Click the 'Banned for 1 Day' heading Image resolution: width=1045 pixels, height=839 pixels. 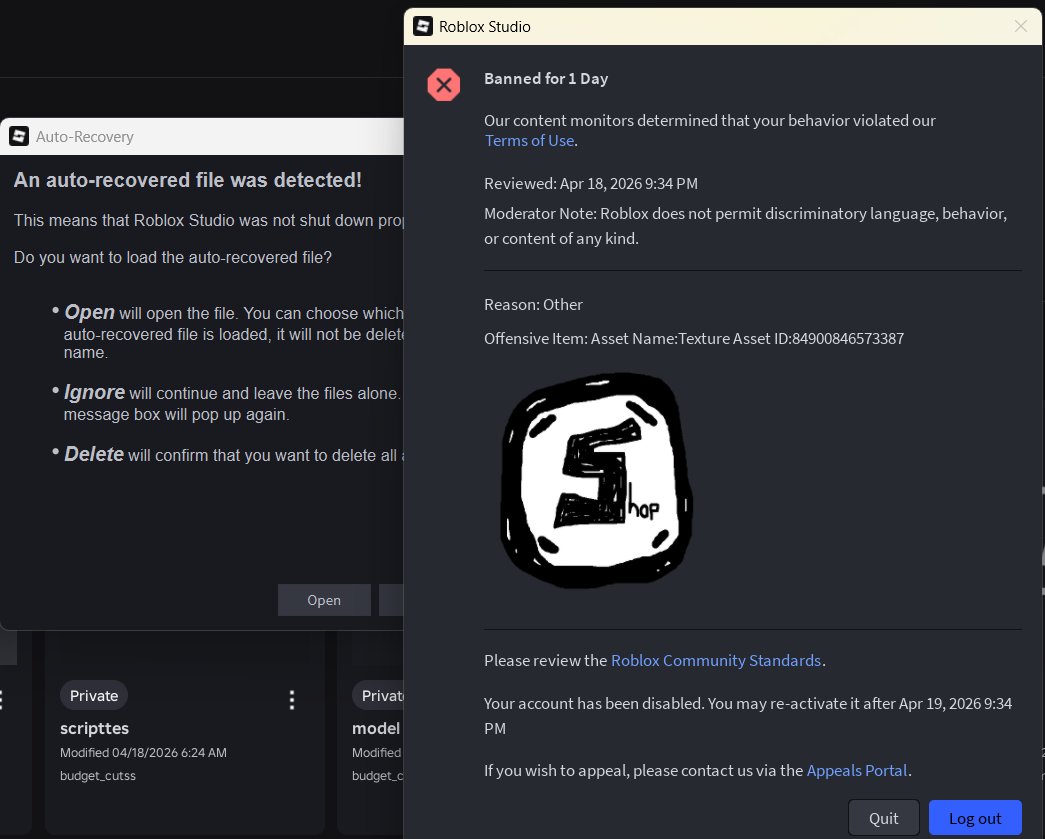[x=546, y=79]
